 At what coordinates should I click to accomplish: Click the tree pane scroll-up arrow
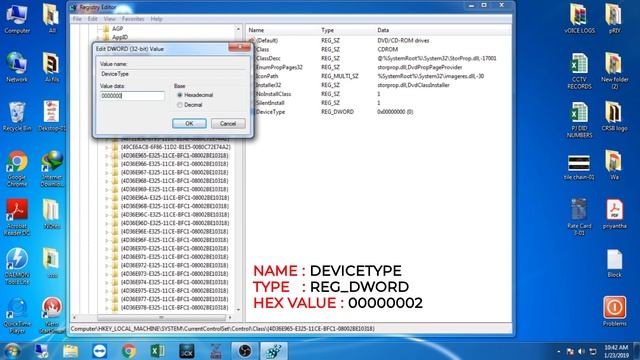click(238, 29)
